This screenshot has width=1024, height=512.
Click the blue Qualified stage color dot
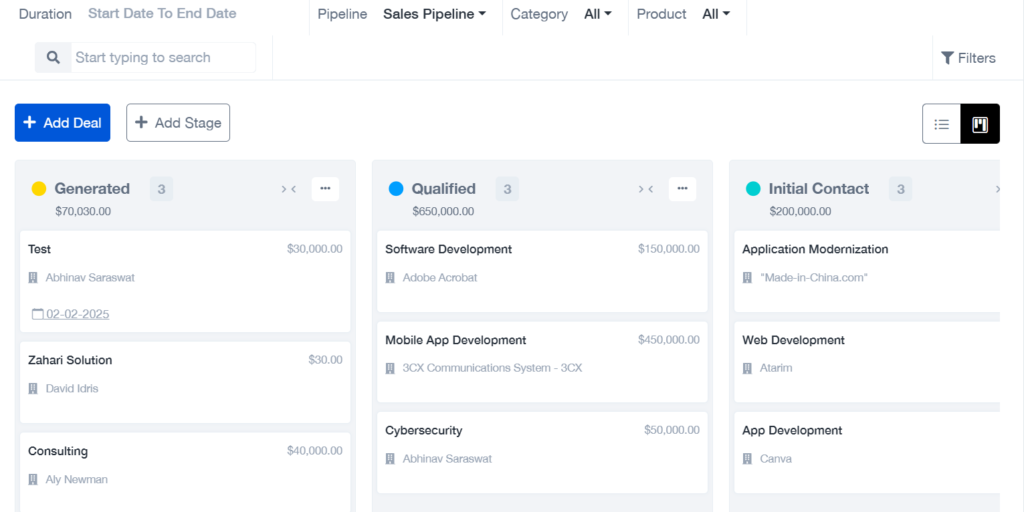(396, 189)
